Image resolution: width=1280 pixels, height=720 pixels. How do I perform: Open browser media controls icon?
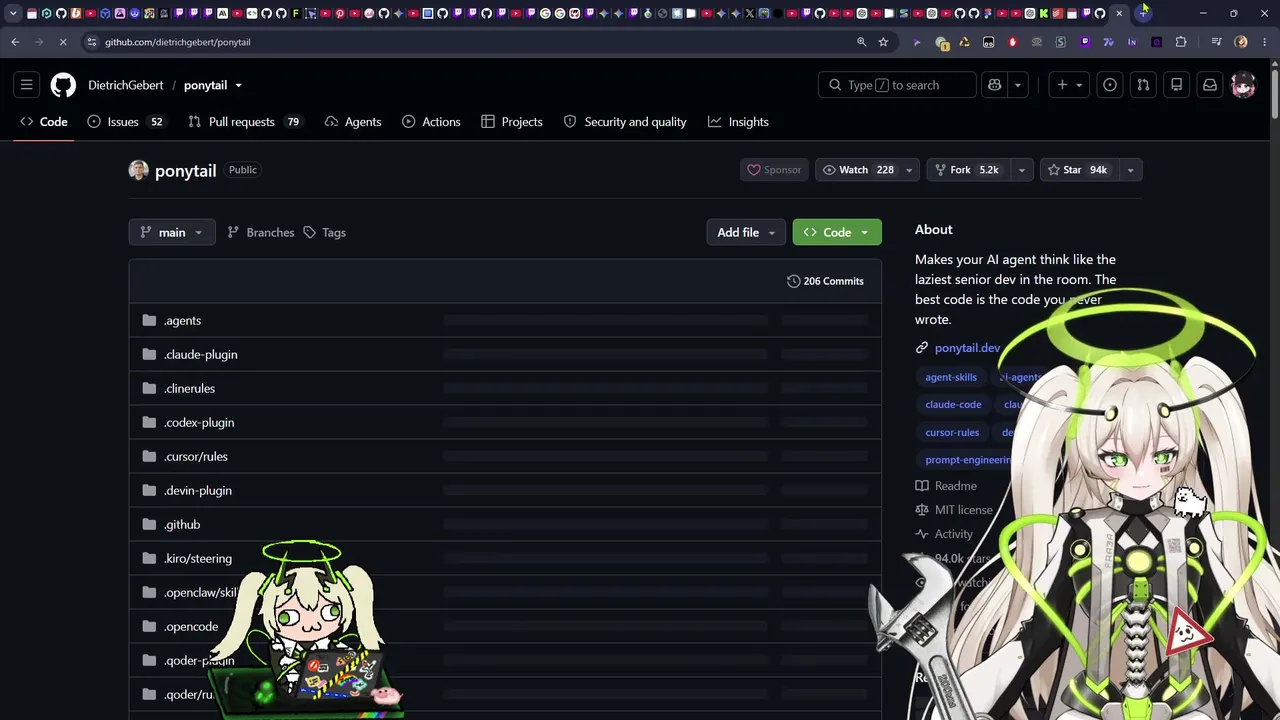[x=1216, y=42]
